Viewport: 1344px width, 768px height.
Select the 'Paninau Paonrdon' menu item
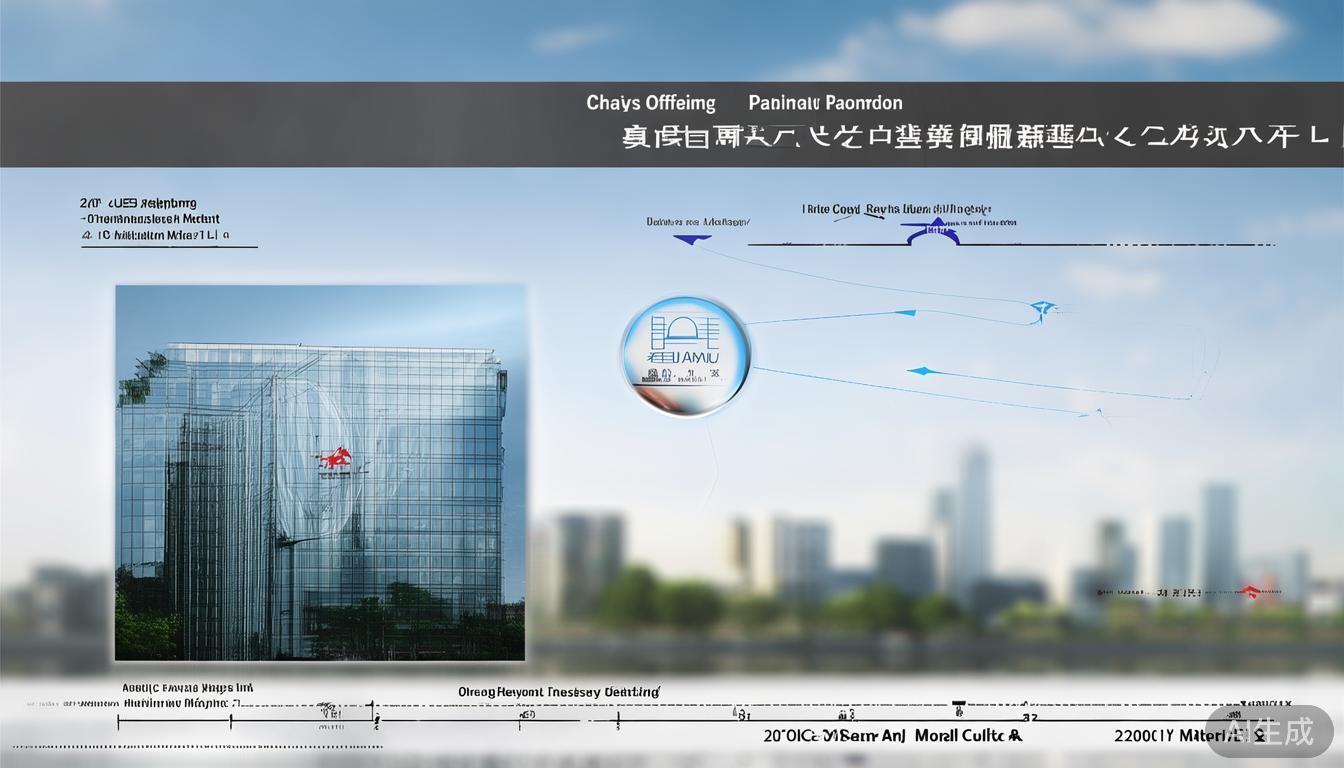[x=825, y=102]
